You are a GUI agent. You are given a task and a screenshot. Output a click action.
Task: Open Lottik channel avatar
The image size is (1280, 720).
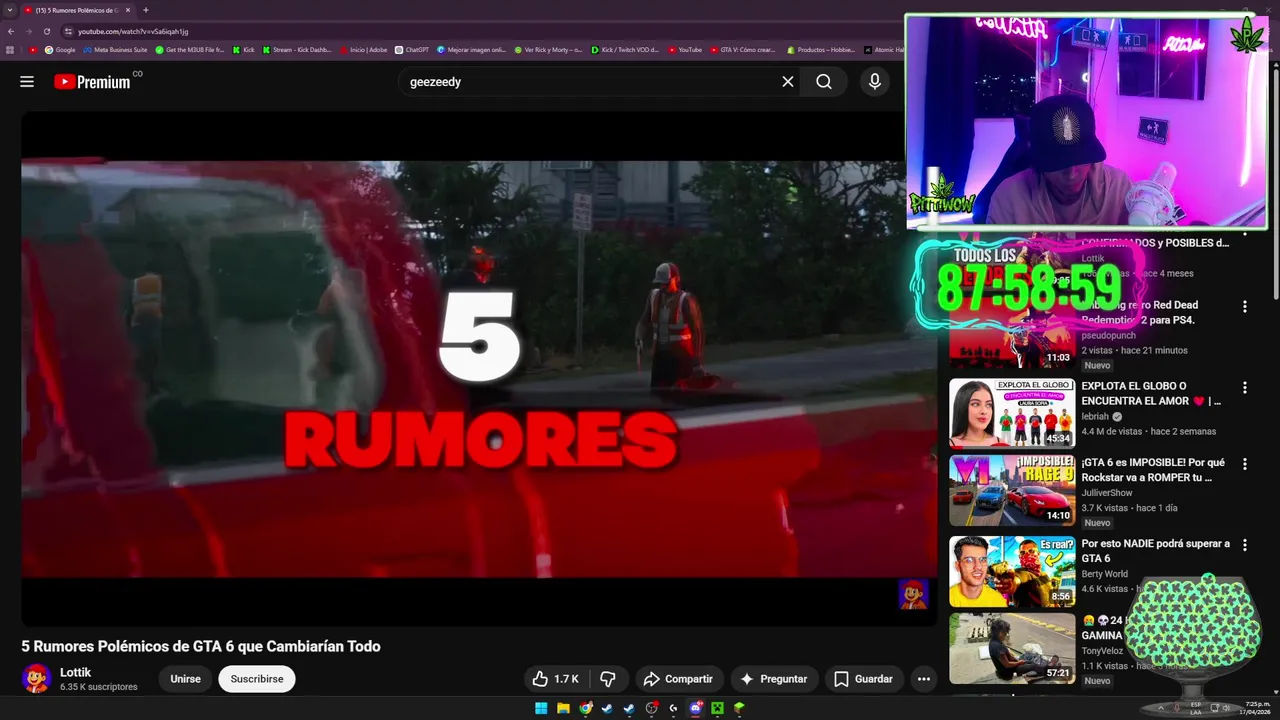[x=37, y=678]
